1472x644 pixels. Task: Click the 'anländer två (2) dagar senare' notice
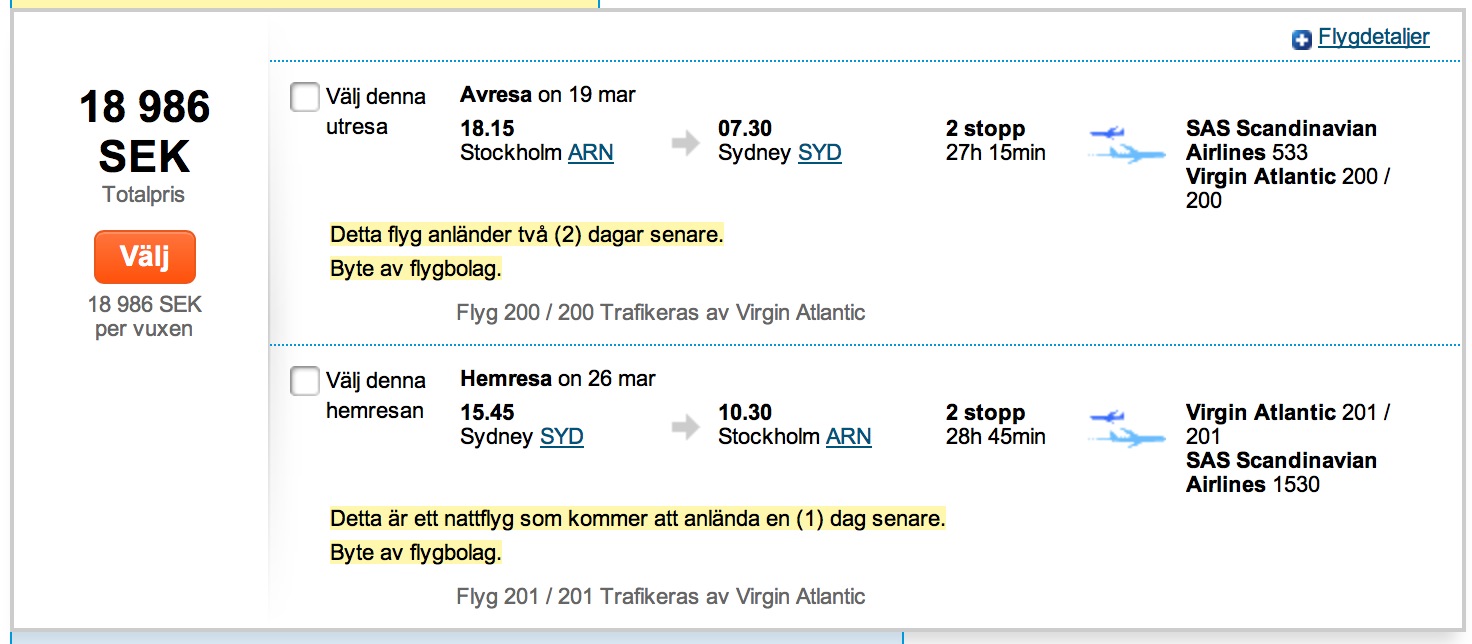526,236
